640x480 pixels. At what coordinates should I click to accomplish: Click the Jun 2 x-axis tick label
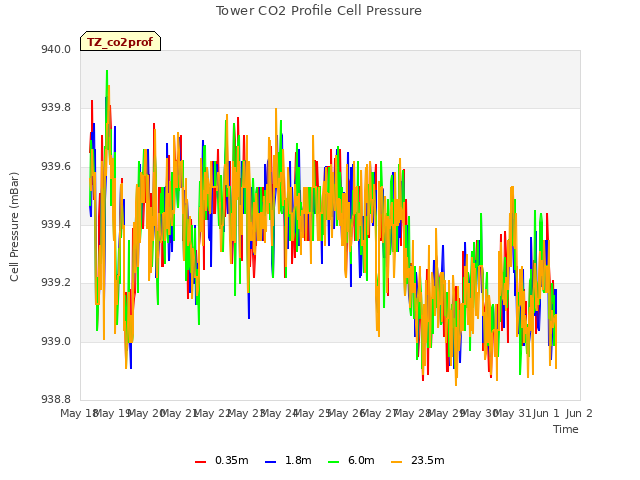click(x=579, y=413)
